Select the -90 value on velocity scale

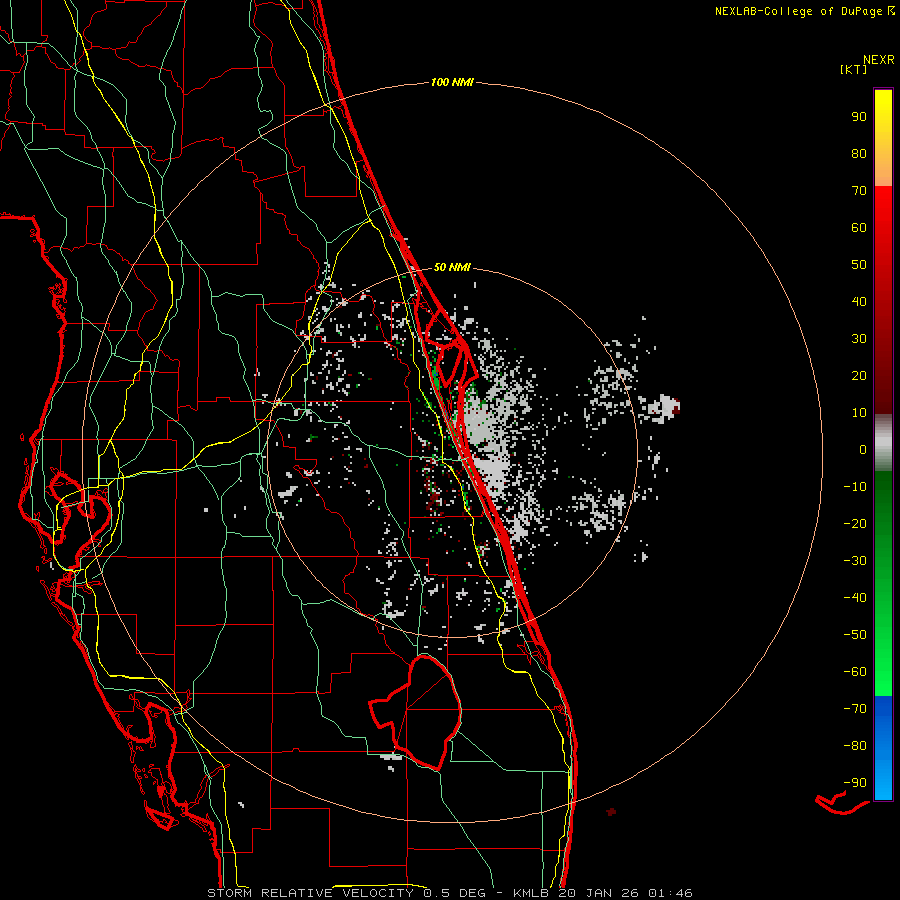point(855,782)
